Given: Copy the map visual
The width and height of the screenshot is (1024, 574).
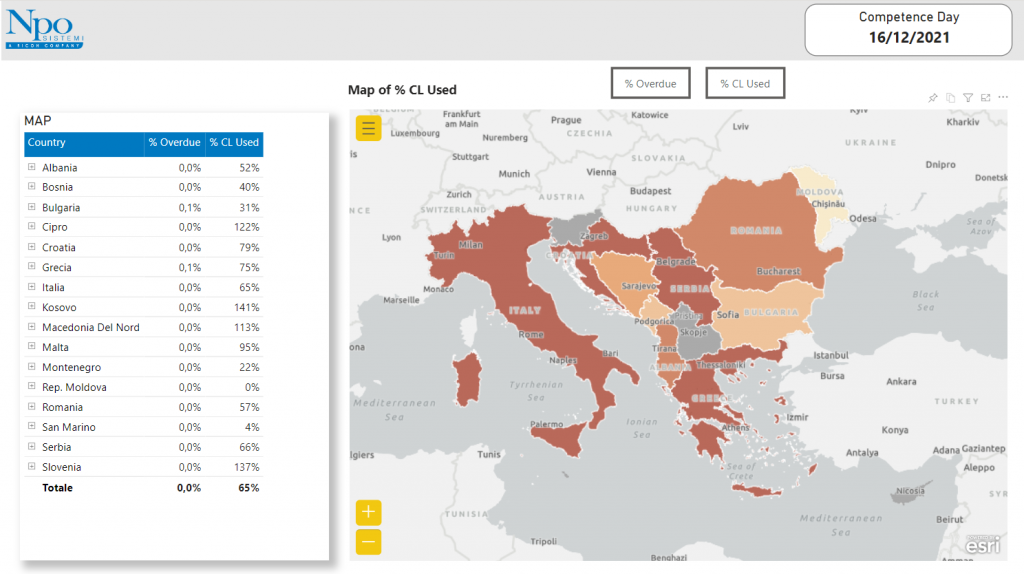Looking at the screenshot, I should click(951, 98).
